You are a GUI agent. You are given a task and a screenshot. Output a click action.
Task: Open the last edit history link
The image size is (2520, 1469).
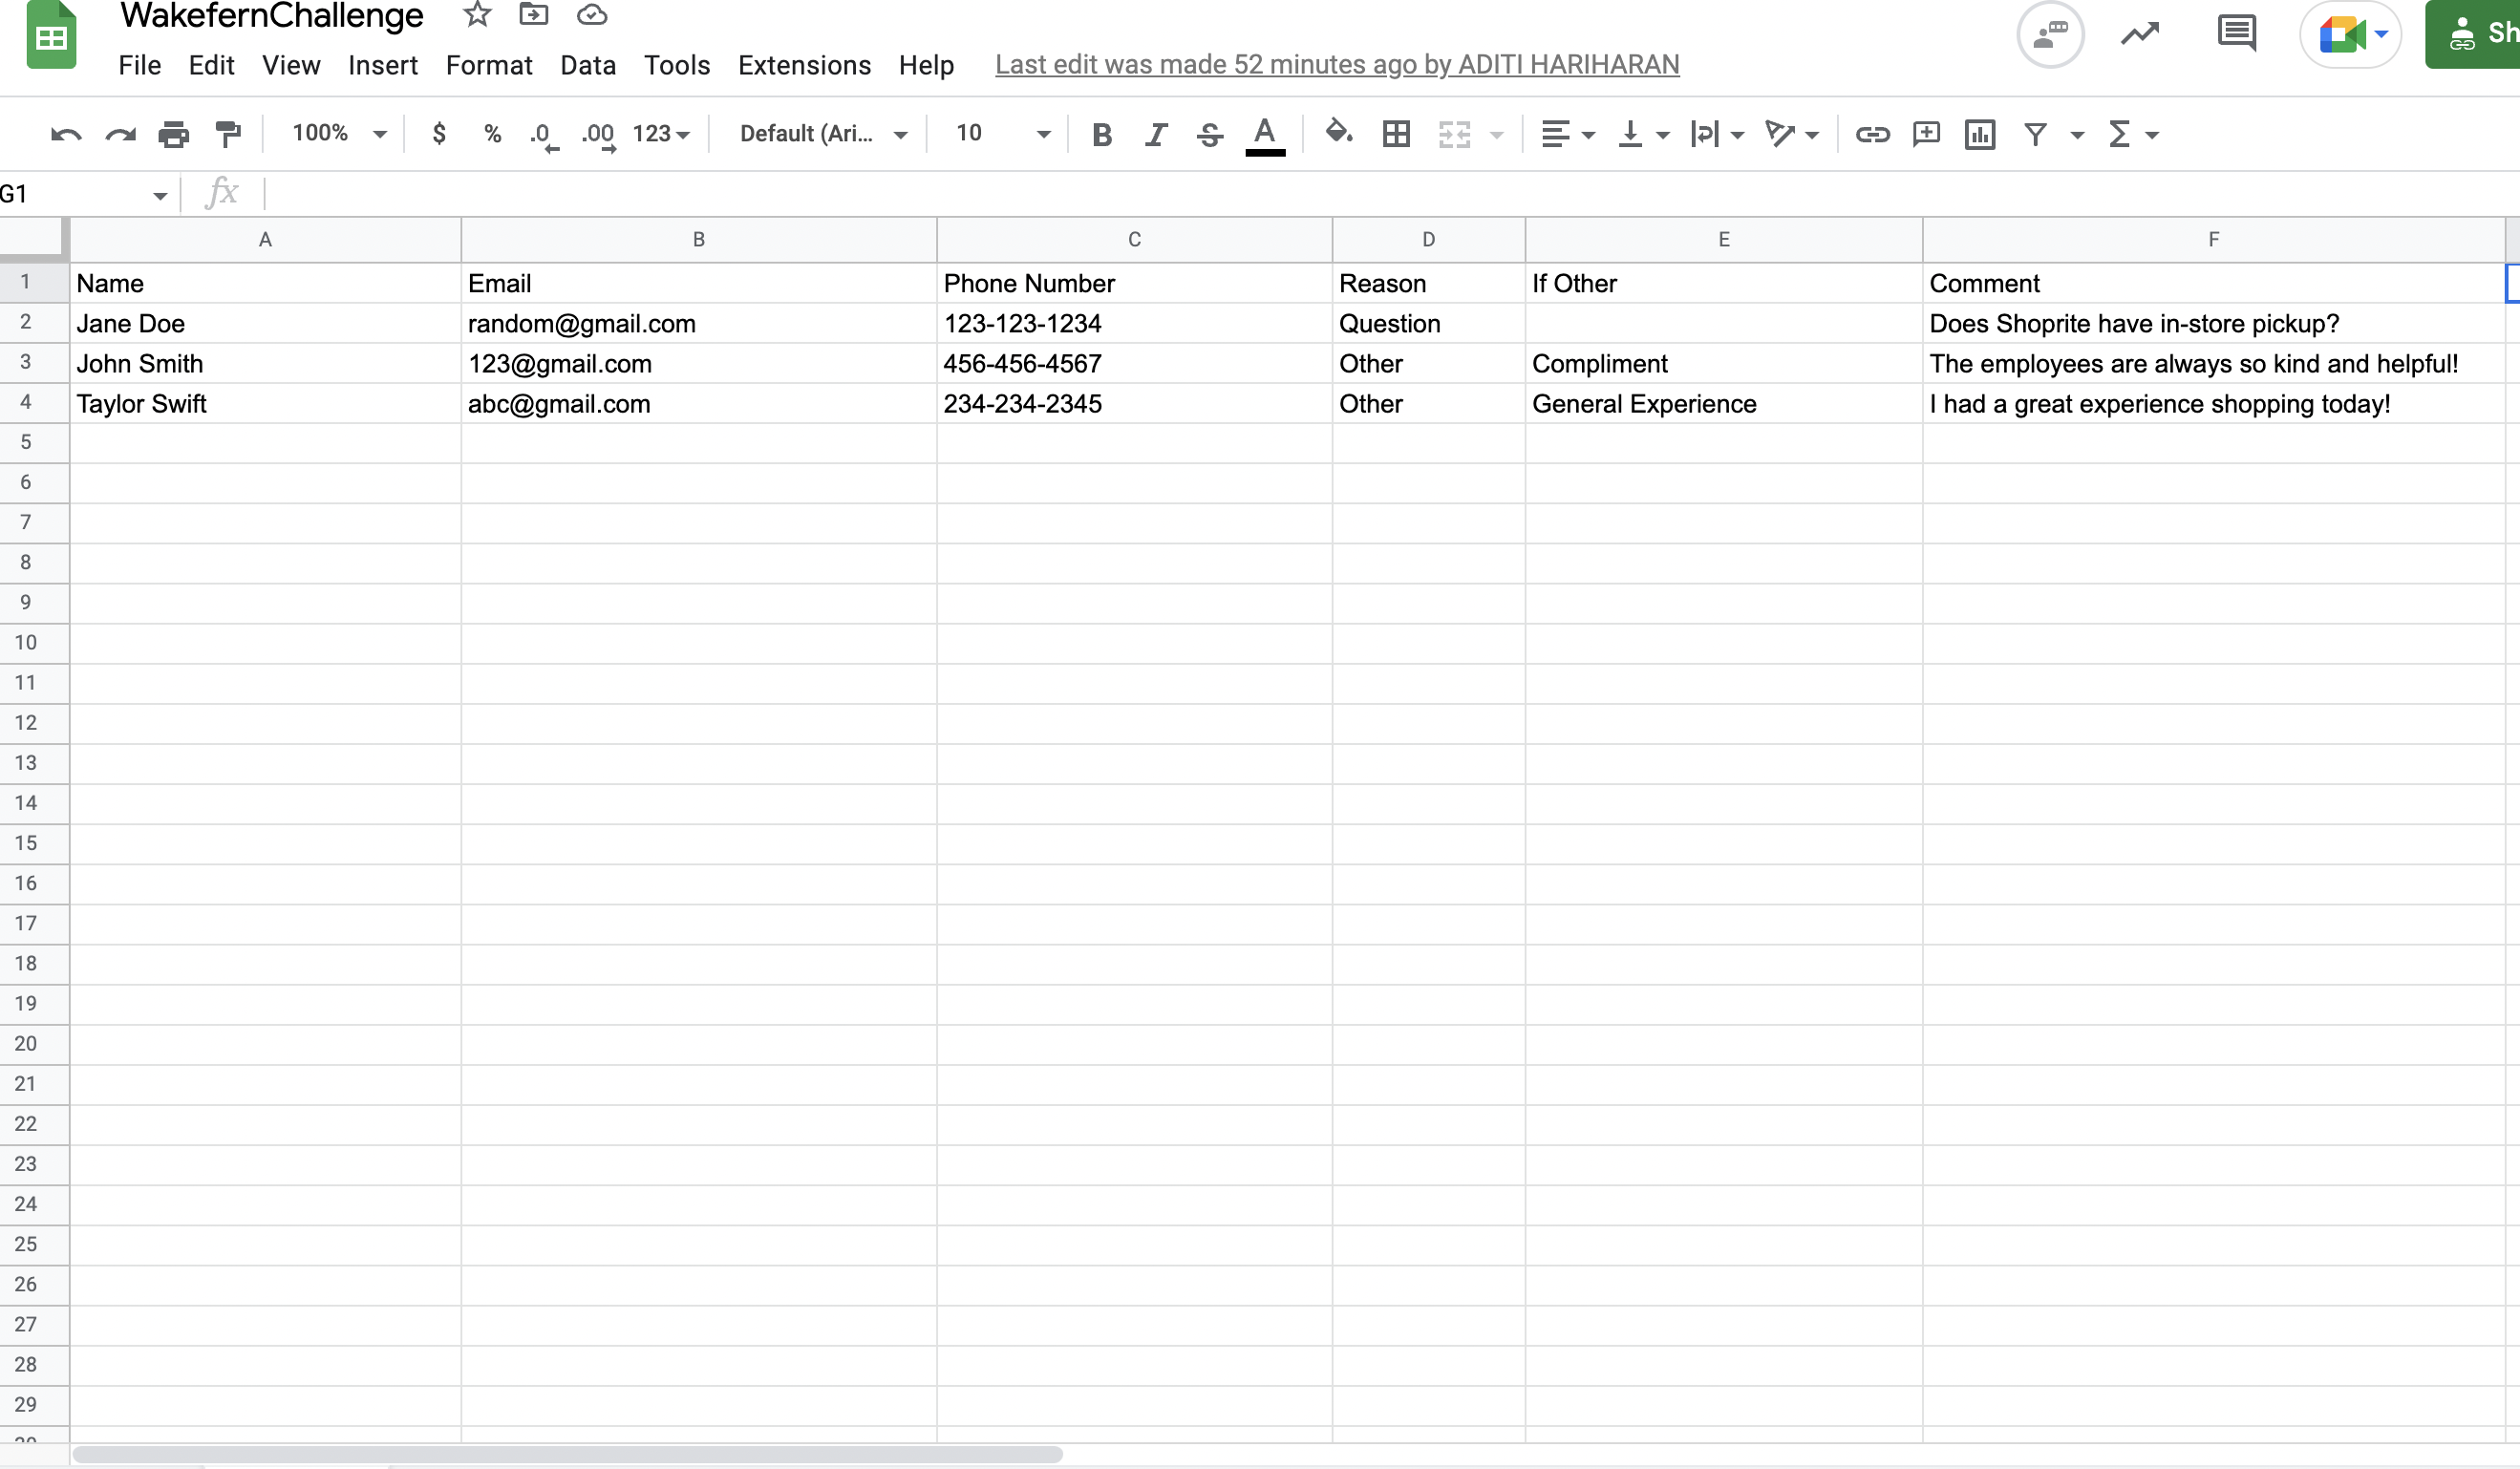pos(1336,65)
